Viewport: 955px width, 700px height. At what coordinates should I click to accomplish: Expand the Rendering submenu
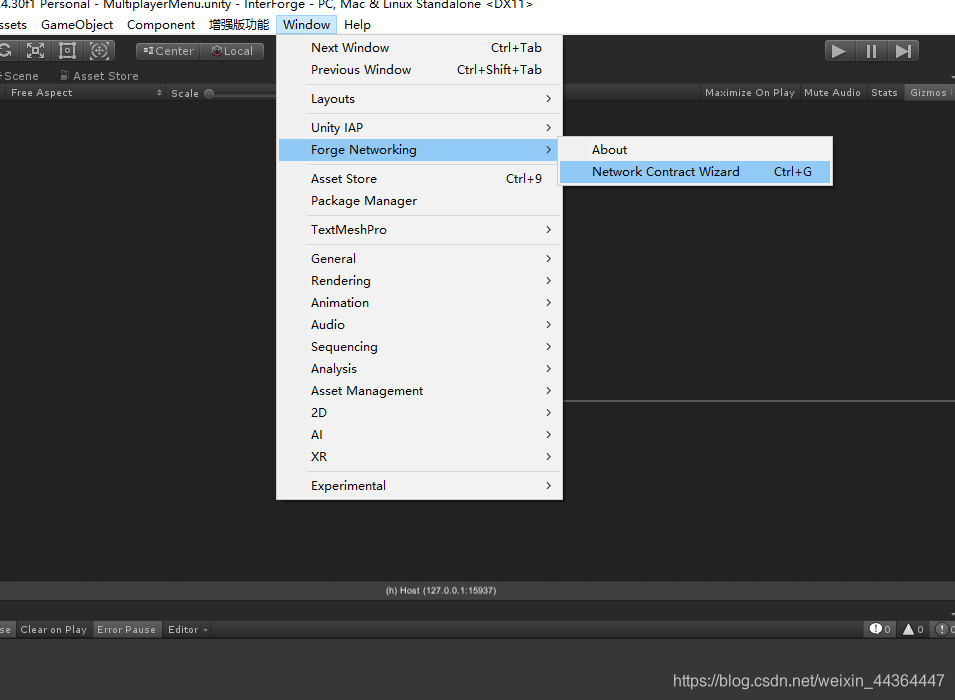[x=419, y=280]
